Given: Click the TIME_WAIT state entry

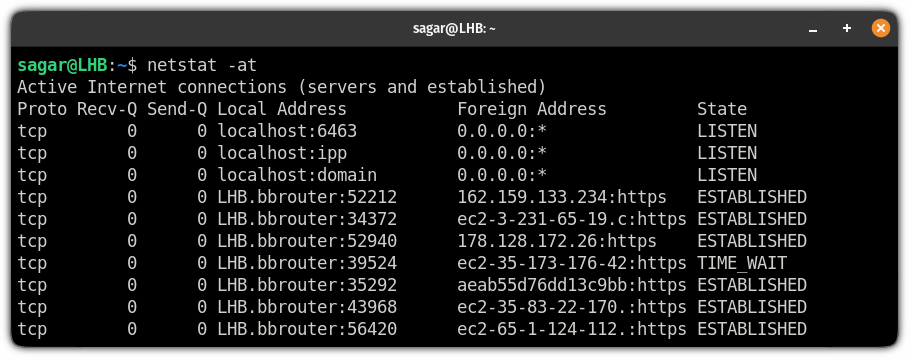Looking at the screenshot, I should point(742,264).
